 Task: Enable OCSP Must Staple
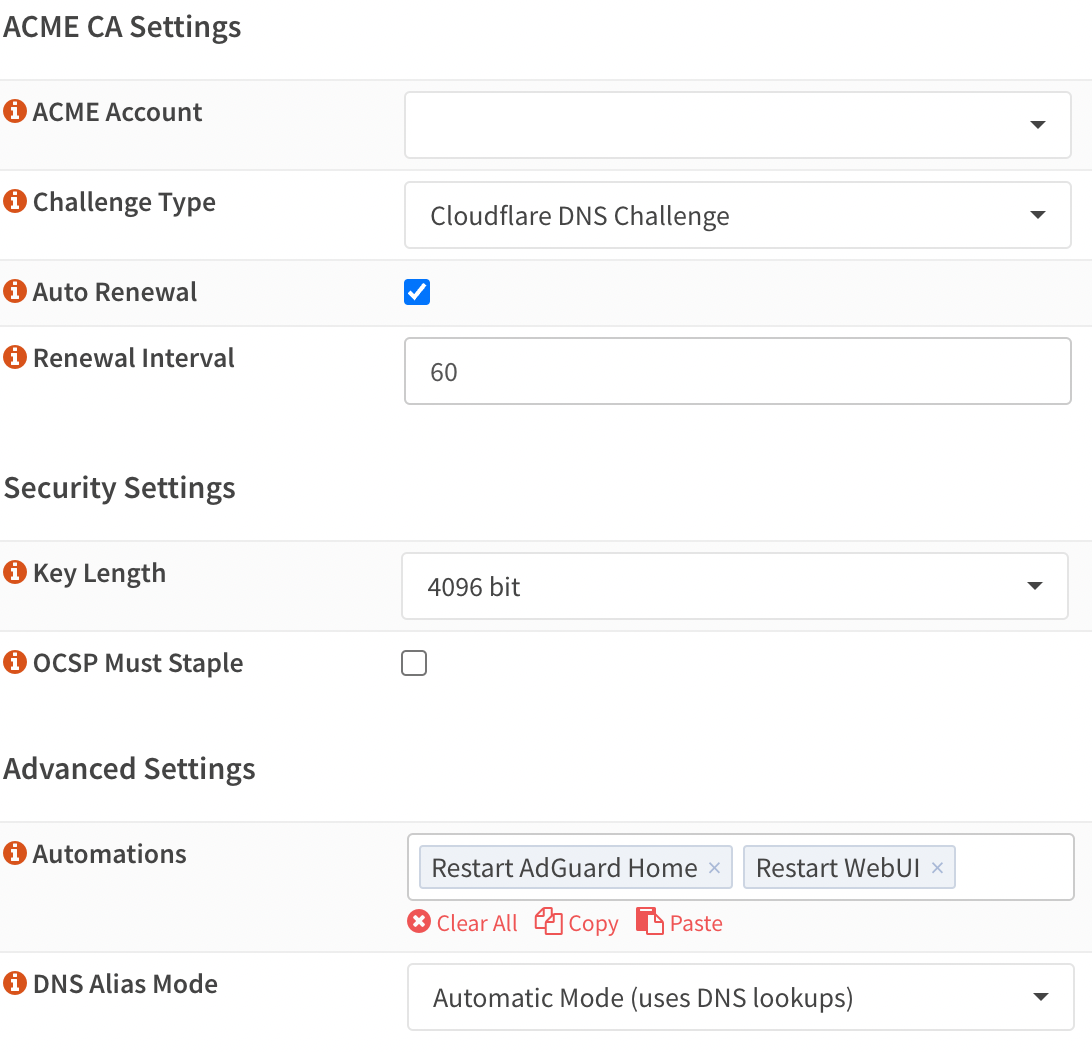414,662
